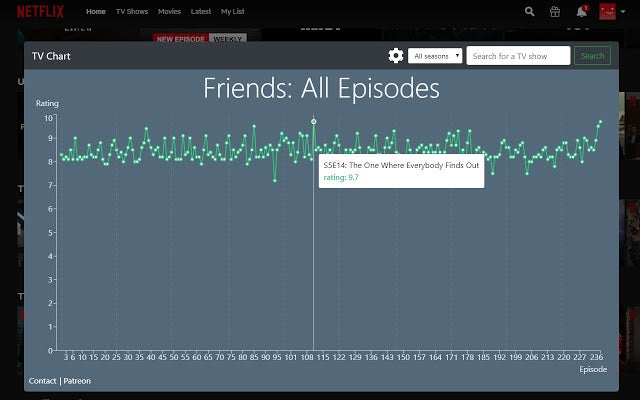Click the 'Friends: All Episodes' heading
Viewport: 640px width, 400px height.
click(321, 88)
